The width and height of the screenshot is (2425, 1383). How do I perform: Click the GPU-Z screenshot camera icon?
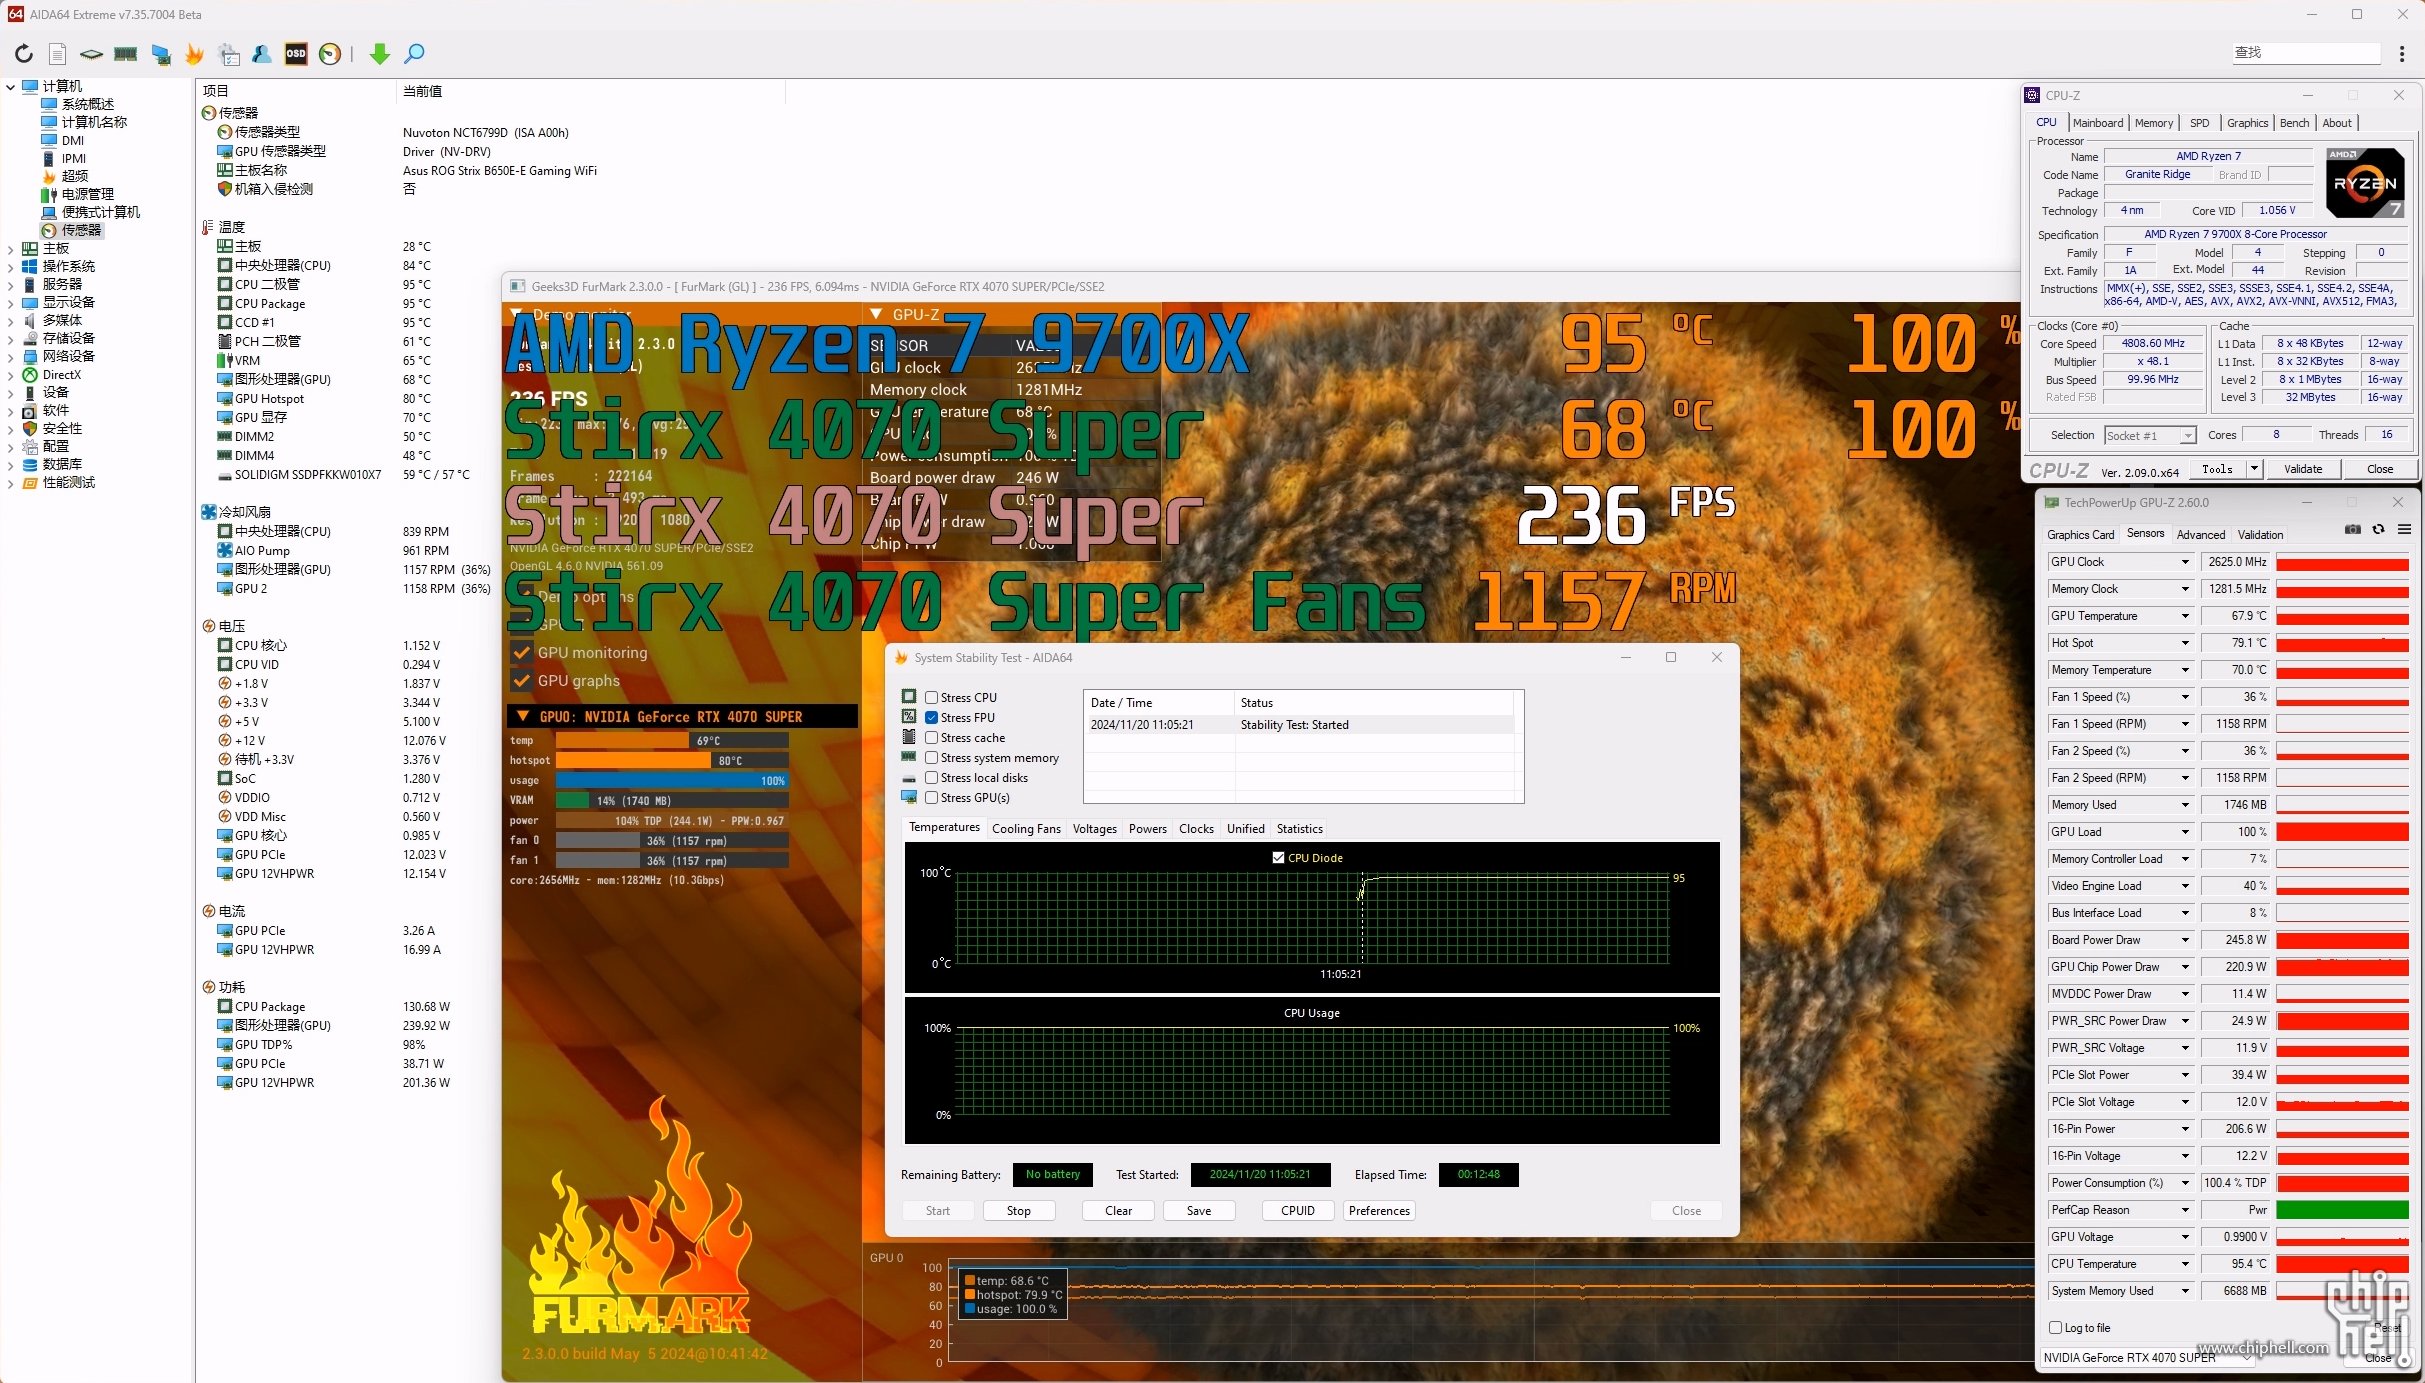point(2353,530)
